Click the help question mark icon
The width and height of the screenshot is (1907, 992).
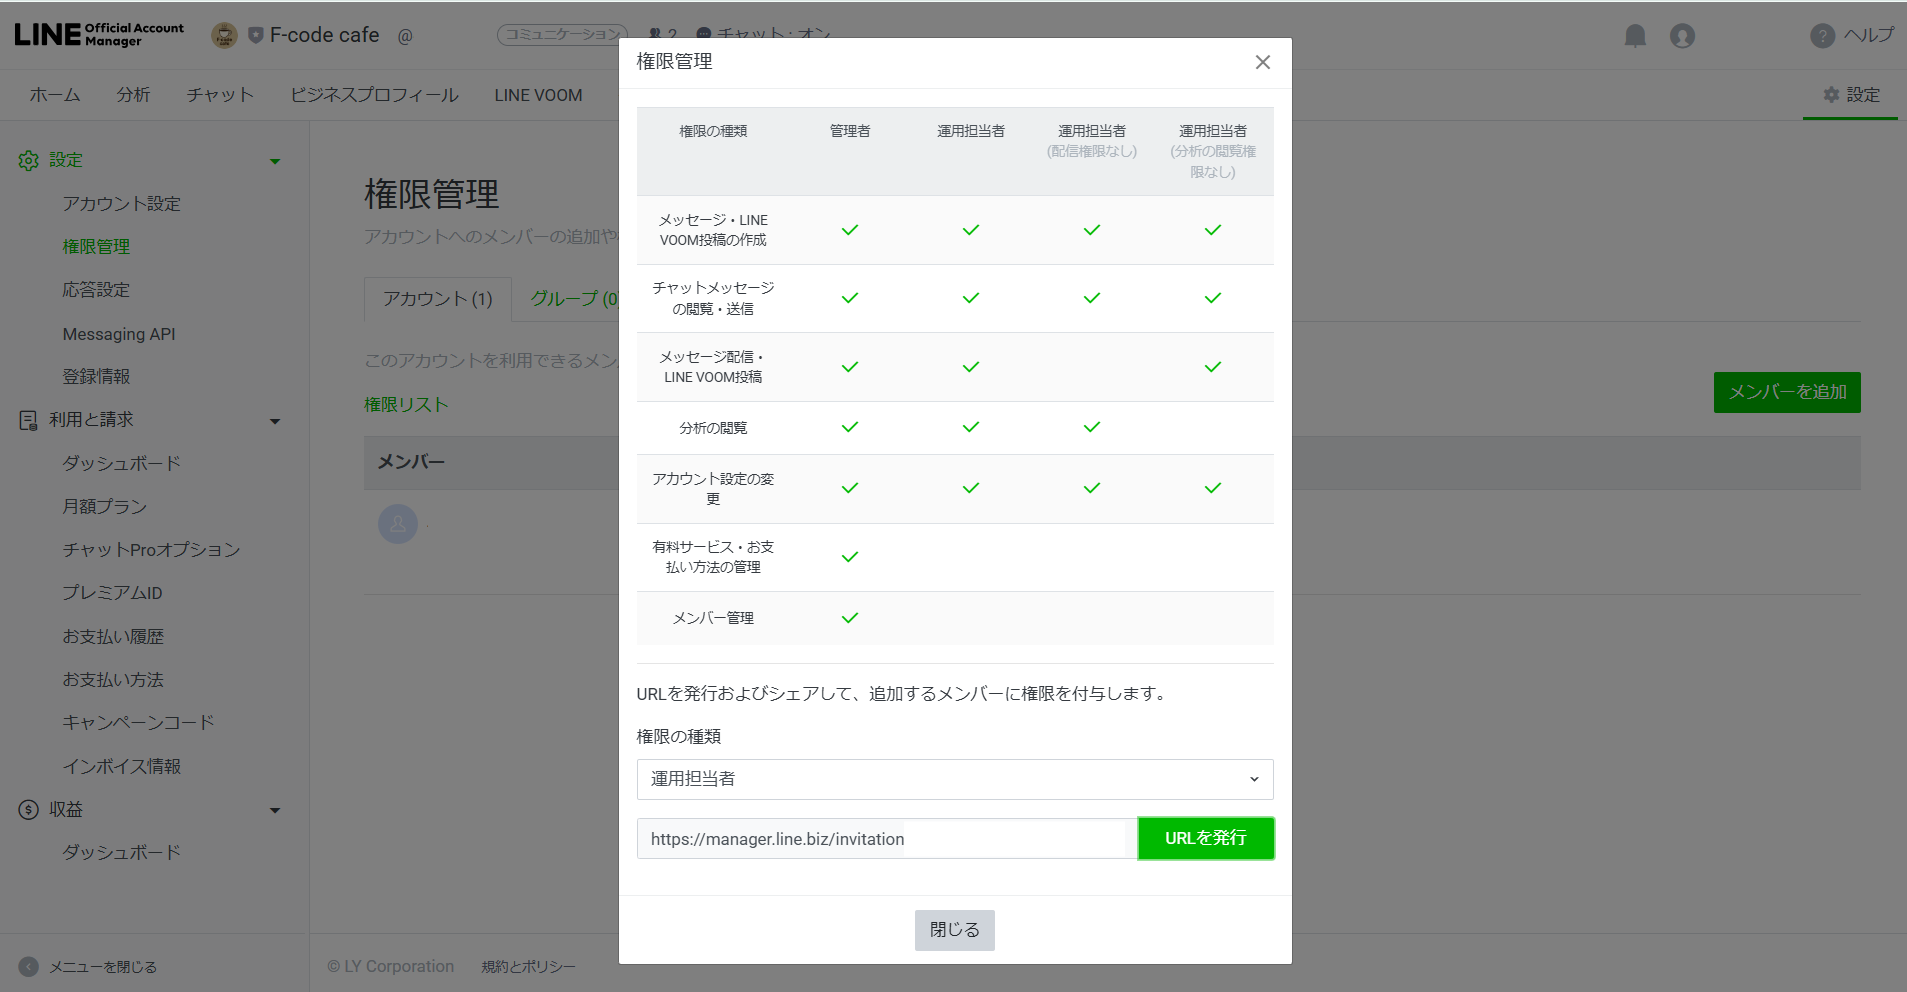pos(1822,36)
